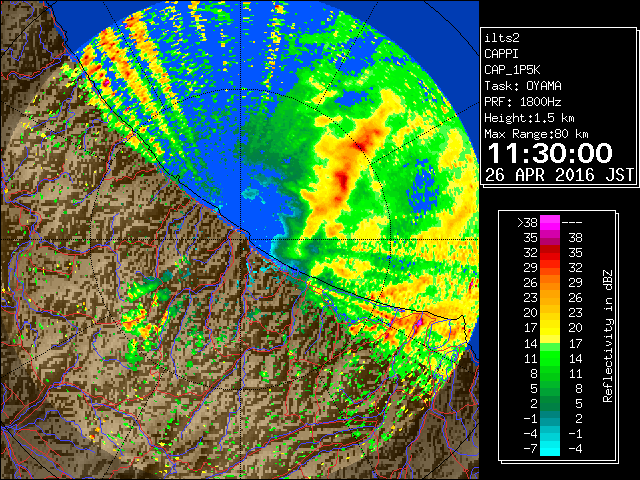Image resolution: width=640 pixels, height=480 pixels.
Task: Click the magenta >38 legend swatch
Action: click(550, 222)
